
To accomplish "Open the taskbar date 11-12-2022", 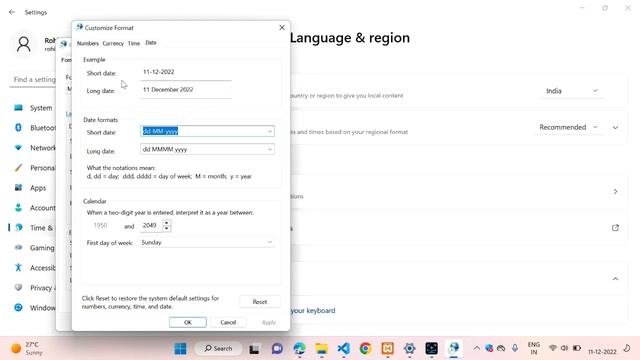I will [x=602, y=351].
